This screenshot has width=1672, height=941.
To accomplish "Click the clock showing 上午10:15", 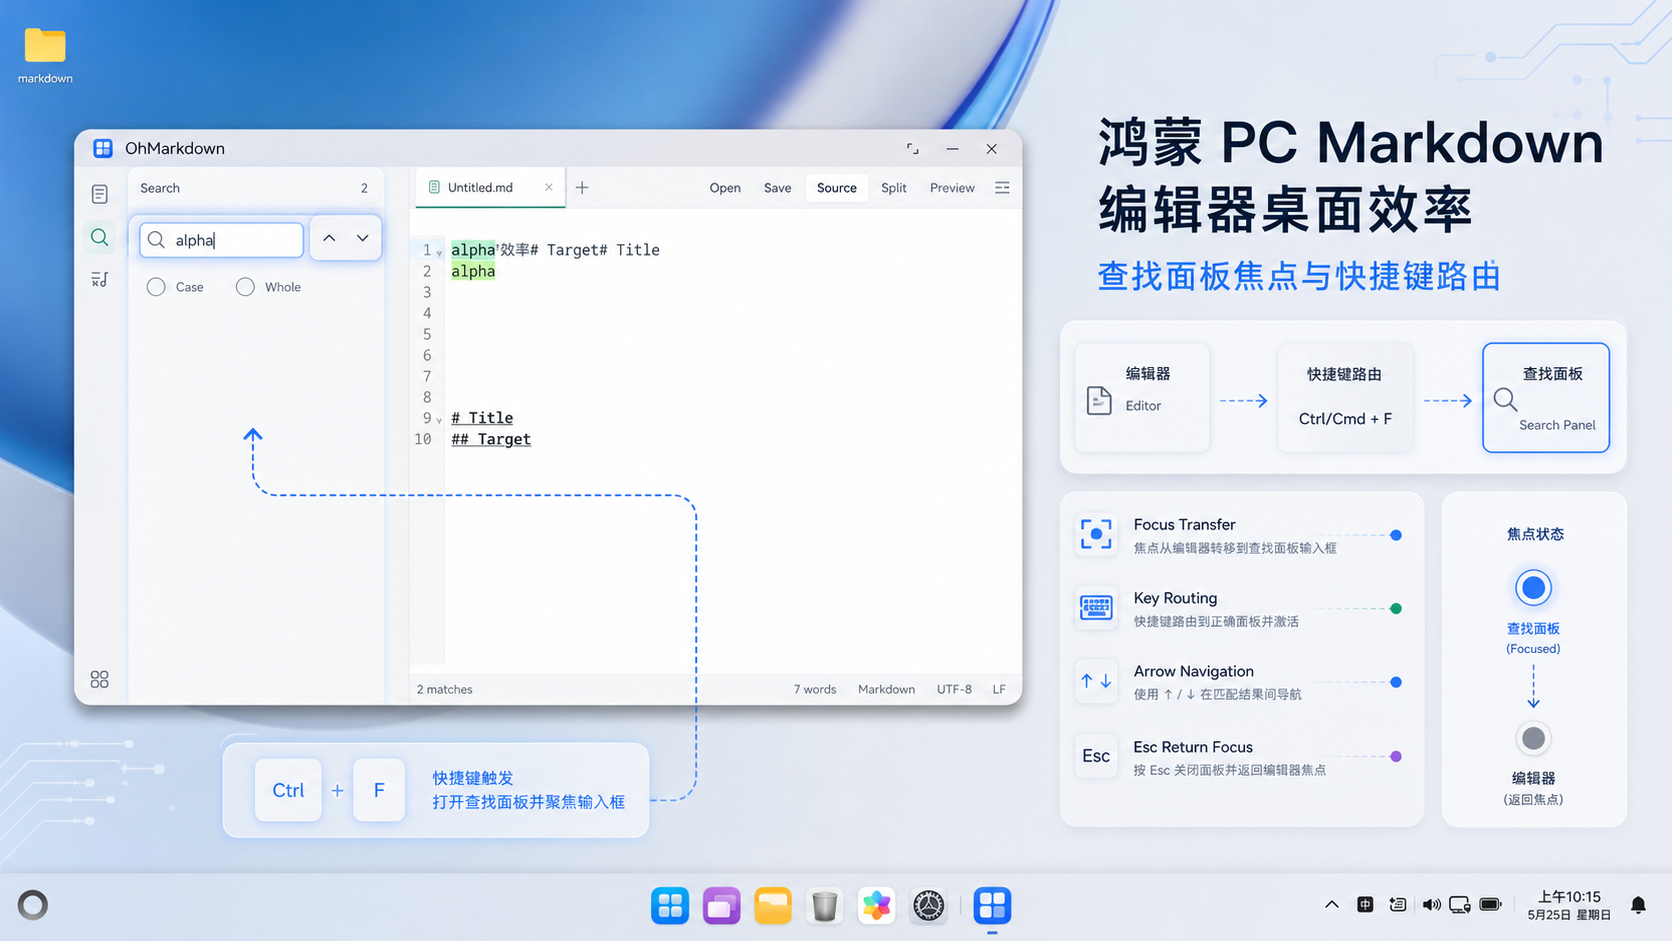I will tap(1569, 897).
